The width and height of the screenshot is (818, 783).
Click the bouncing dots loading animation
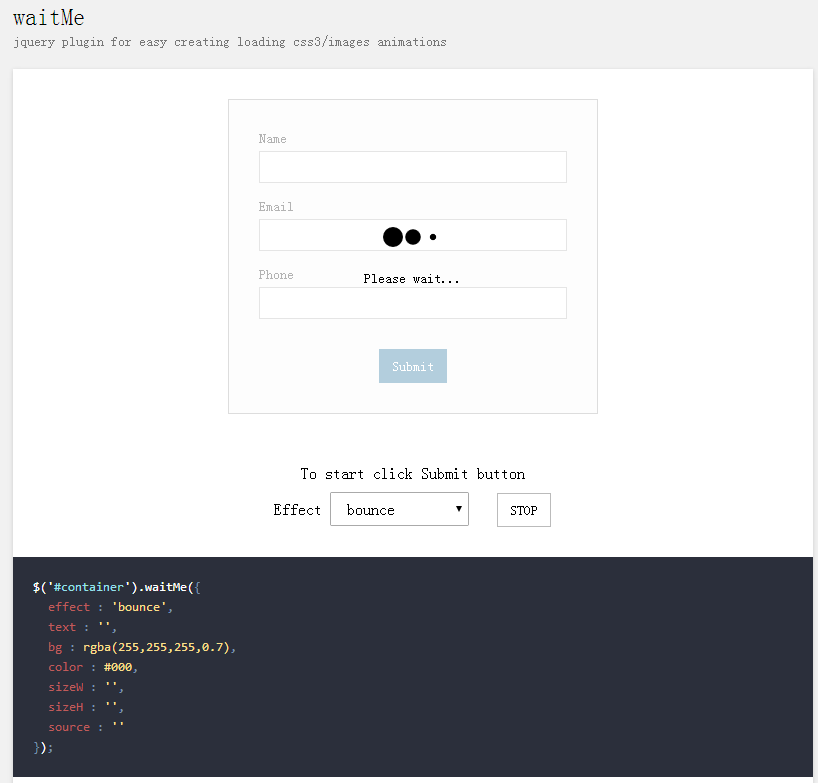[410, 237]
